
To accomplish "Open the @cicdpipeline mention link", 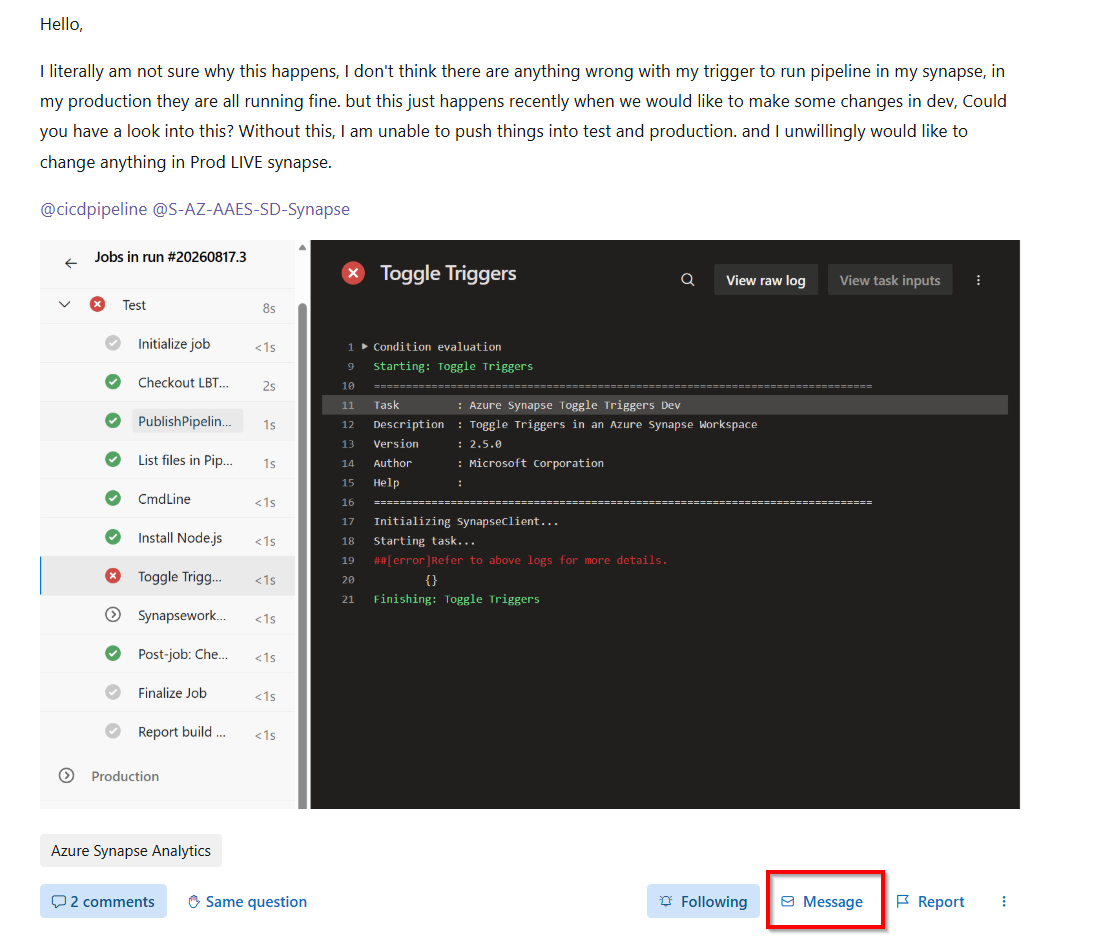I will pos(93,209).
